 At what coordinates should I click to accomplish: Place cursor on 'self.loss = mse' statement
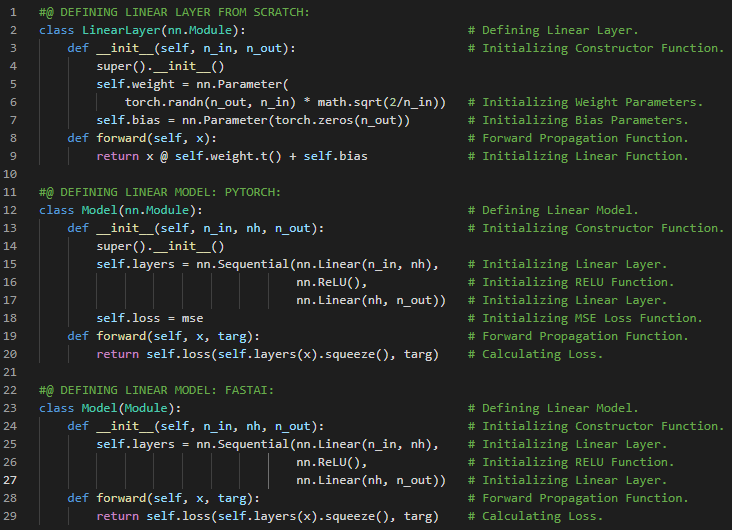[x=150, y=318]
